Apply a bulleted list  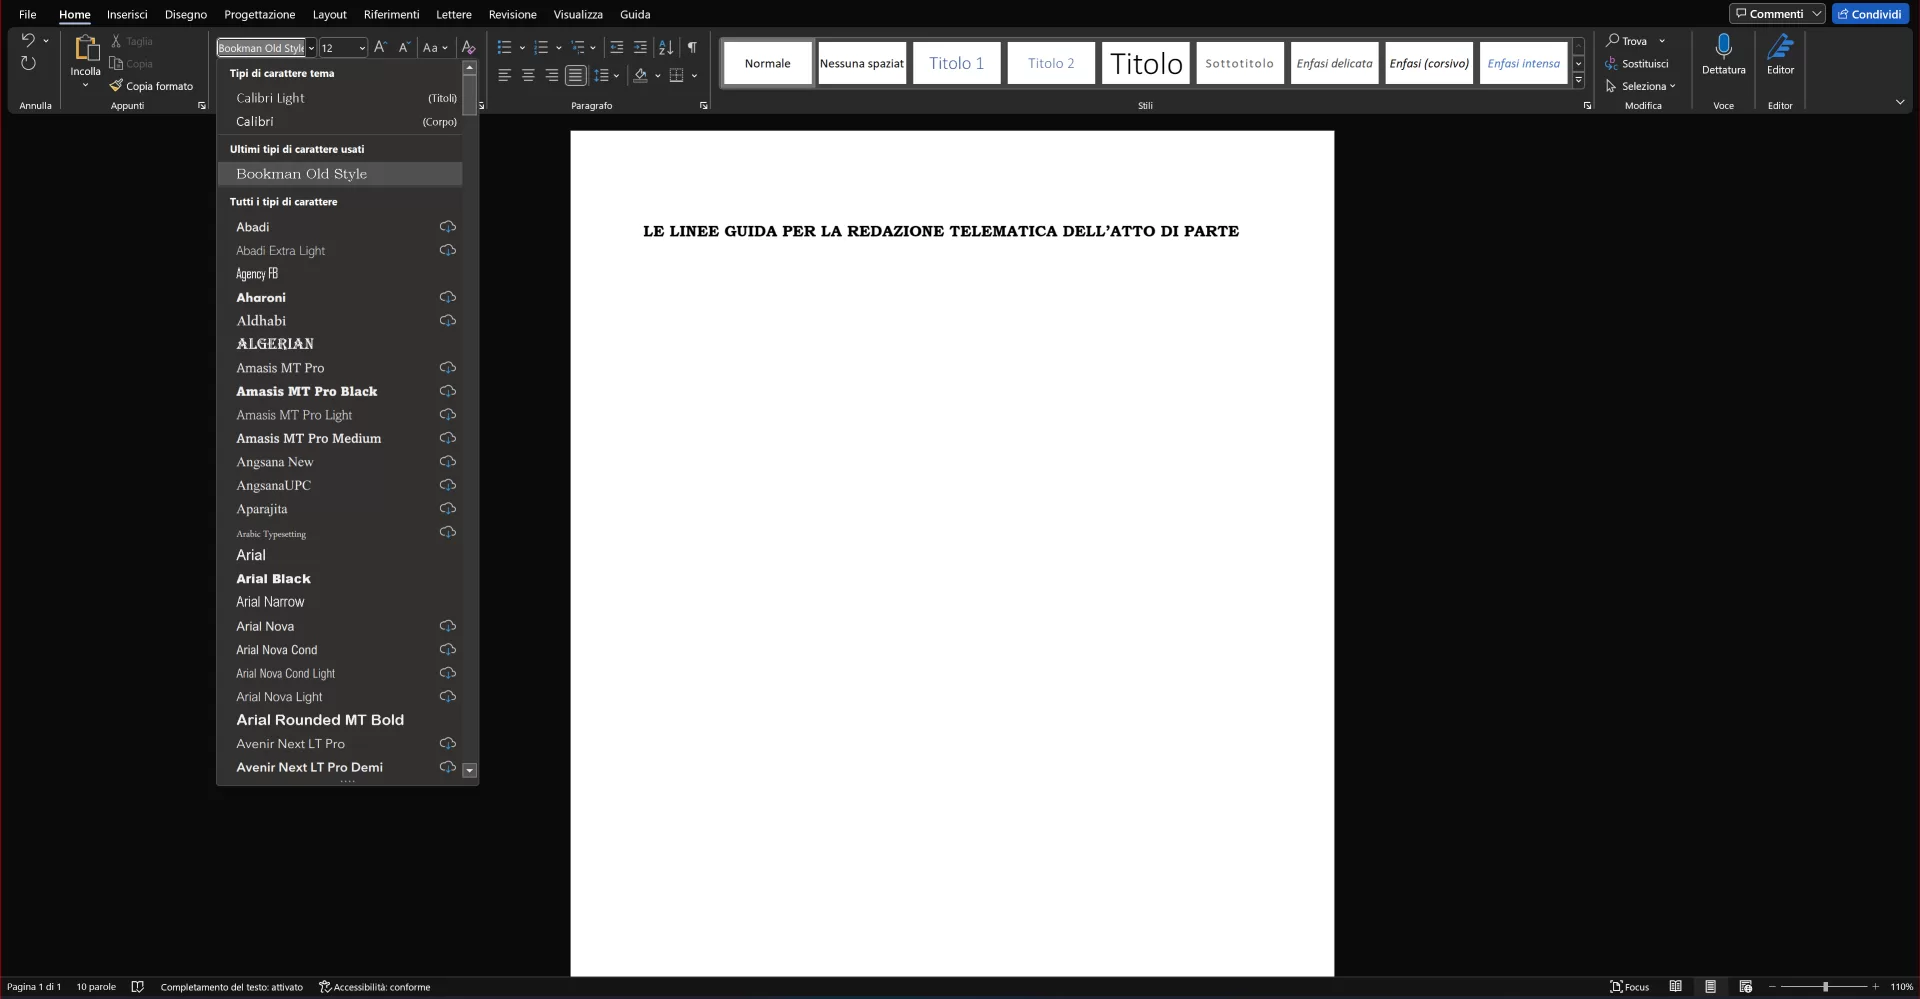click(504, 47)
